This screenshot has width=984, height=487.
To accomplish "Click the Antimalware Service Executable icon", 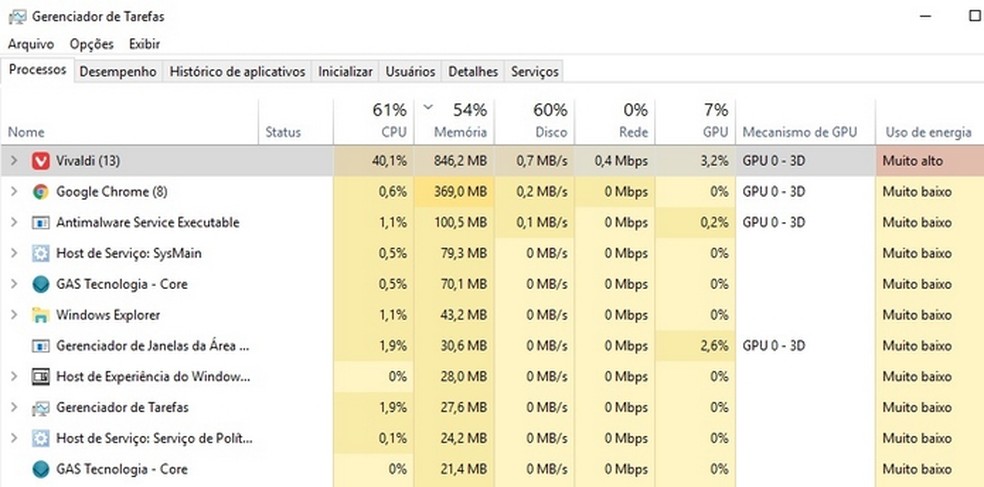I will click(41, 222).
